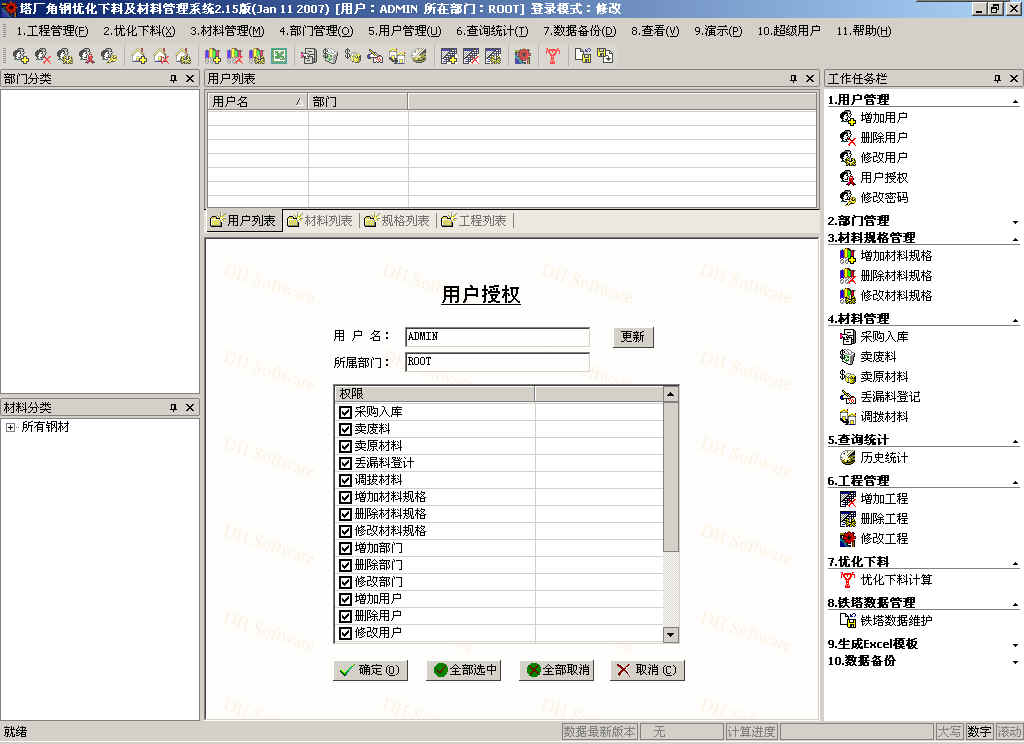Viewport: 1024px width, 744px height.
Task: Click the 全部取消 button
Action: (556, 670)
